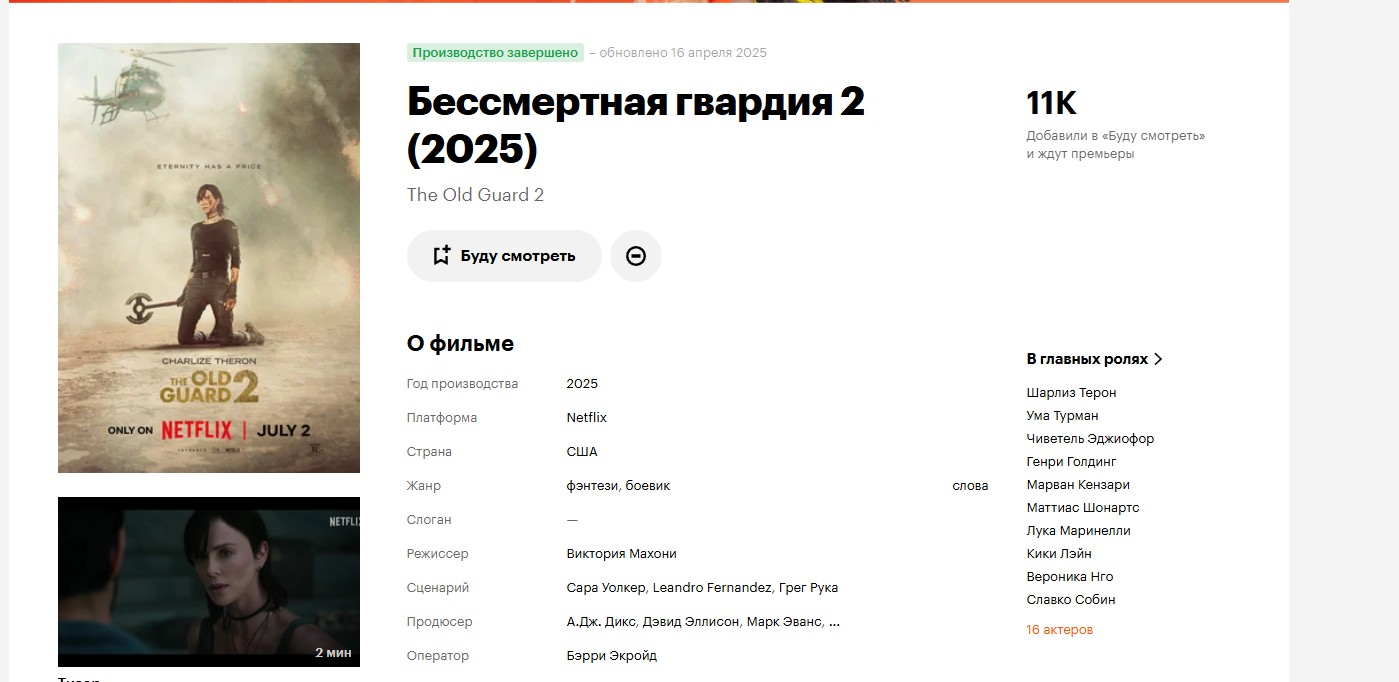Click the «2 мин» duration label on teaser
The height and width of the screenshot is (682, 1399).
point(333,653)
